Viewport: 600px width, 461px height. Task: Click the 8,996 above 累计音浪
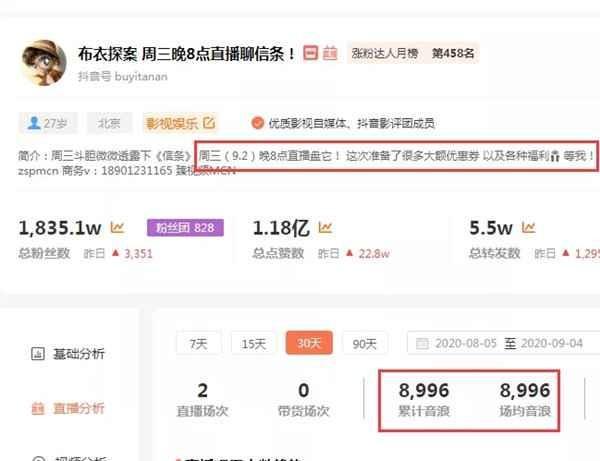click(424, 391)
